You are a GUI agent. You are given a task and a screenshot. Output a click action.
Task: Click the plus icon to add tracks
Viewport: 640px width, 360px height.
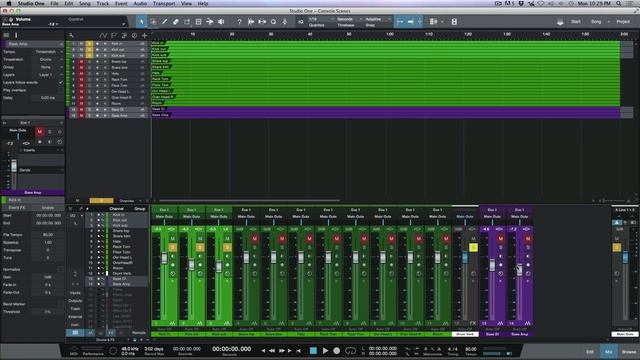[144, 36]
